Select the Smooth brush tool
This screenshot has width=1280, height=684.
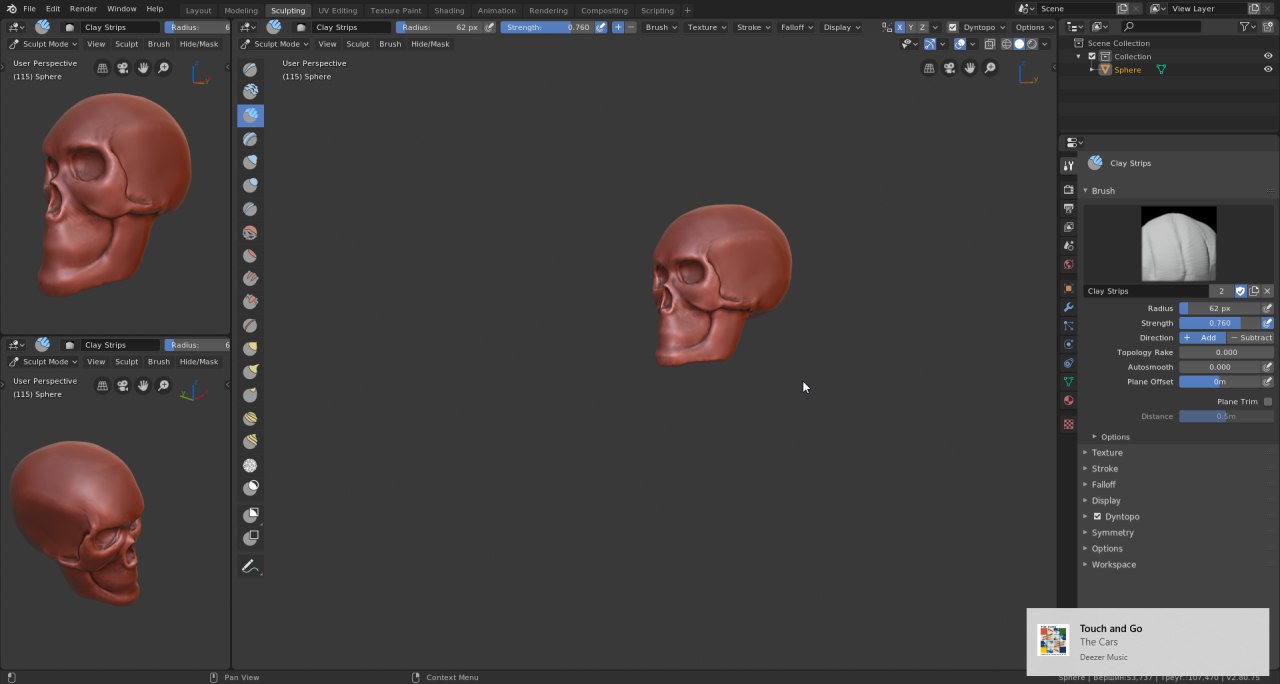[250, 233]
